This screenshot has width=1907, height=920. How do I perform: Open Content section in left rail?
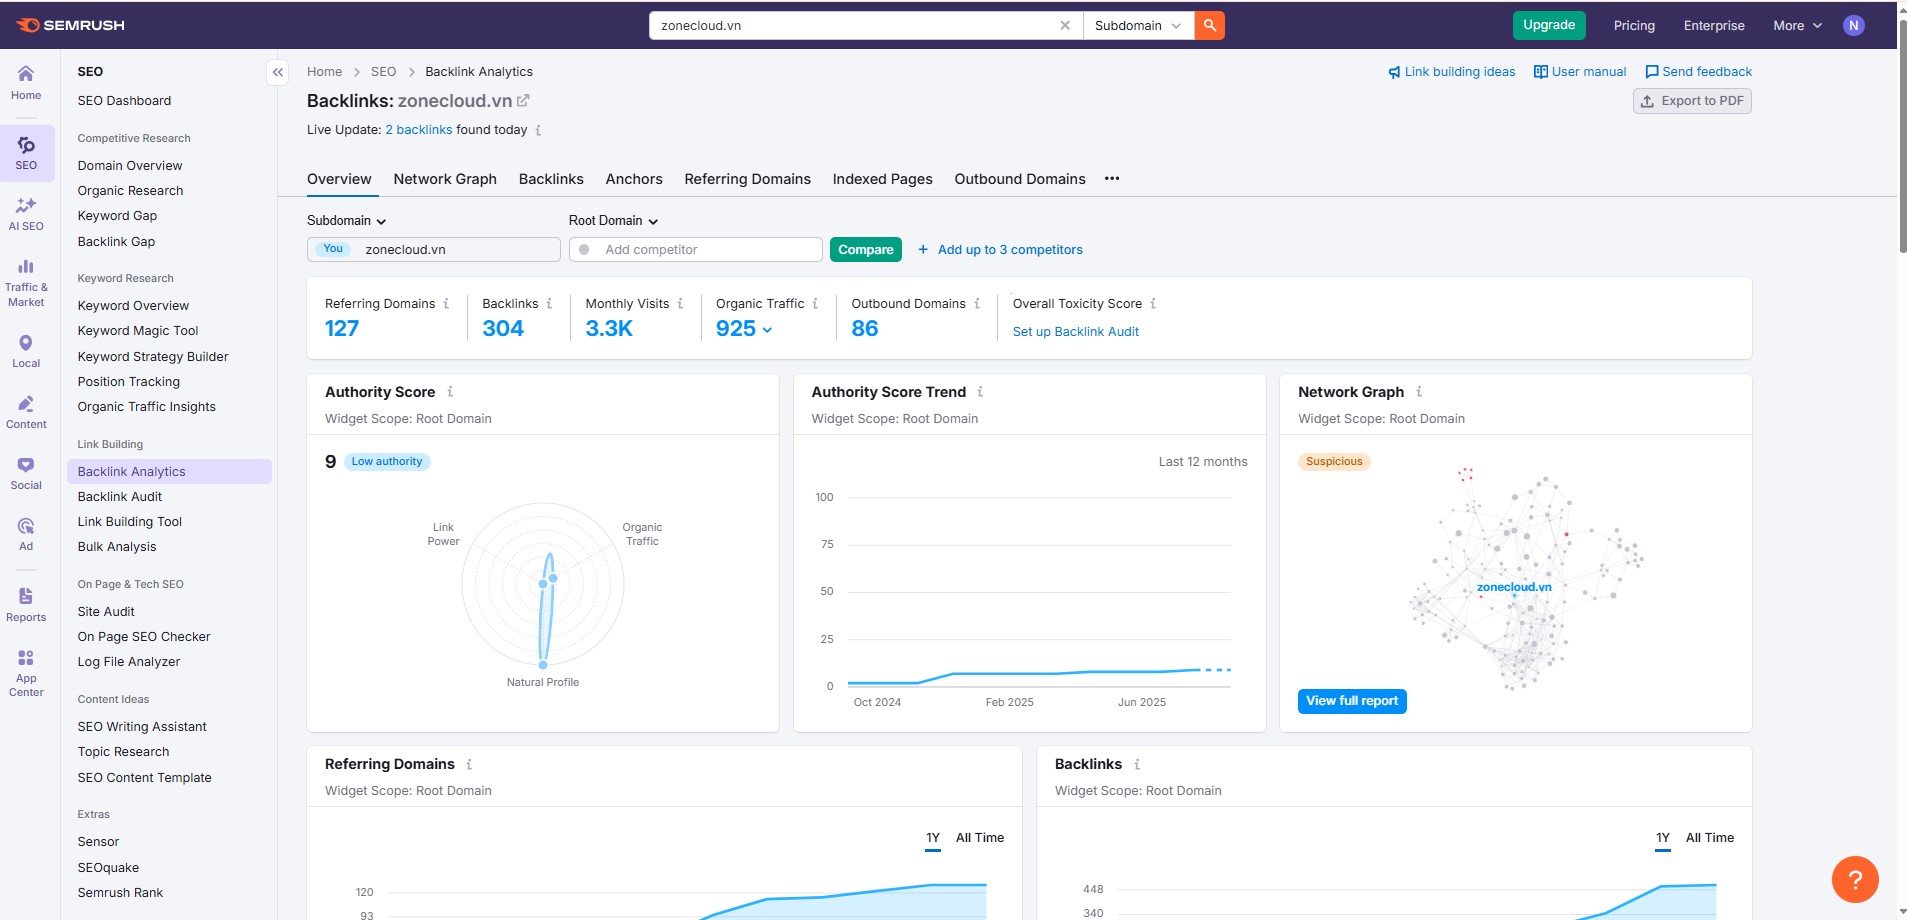click(26, 412)
